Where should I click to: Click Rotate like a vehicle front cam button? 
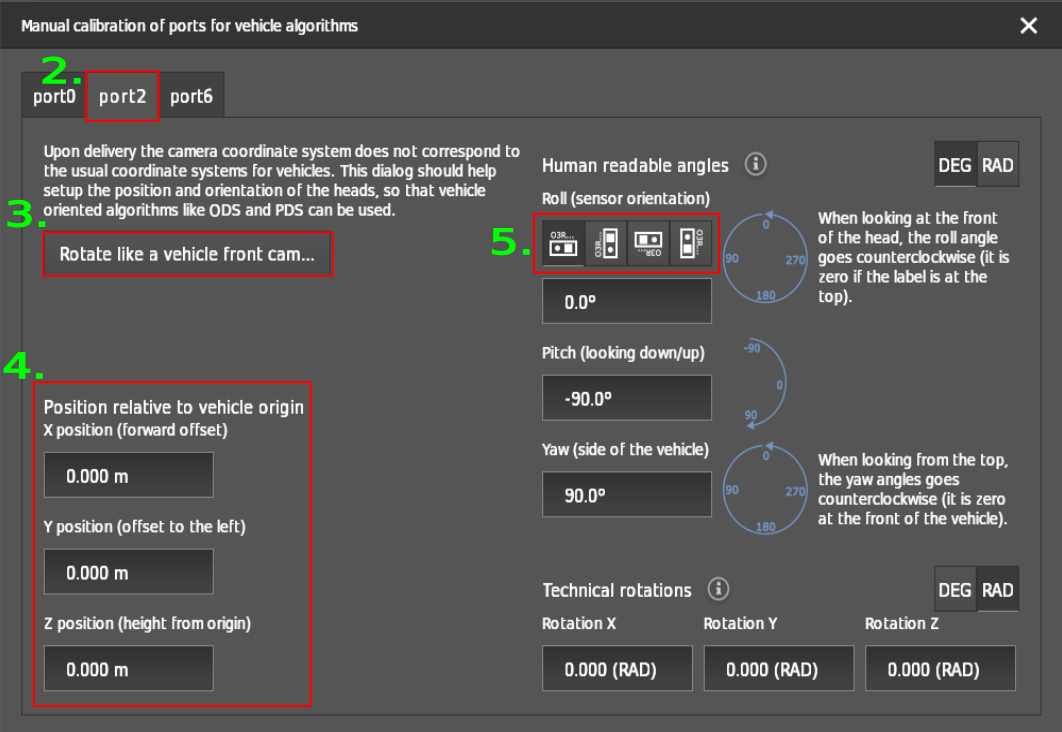click(187, 254)
